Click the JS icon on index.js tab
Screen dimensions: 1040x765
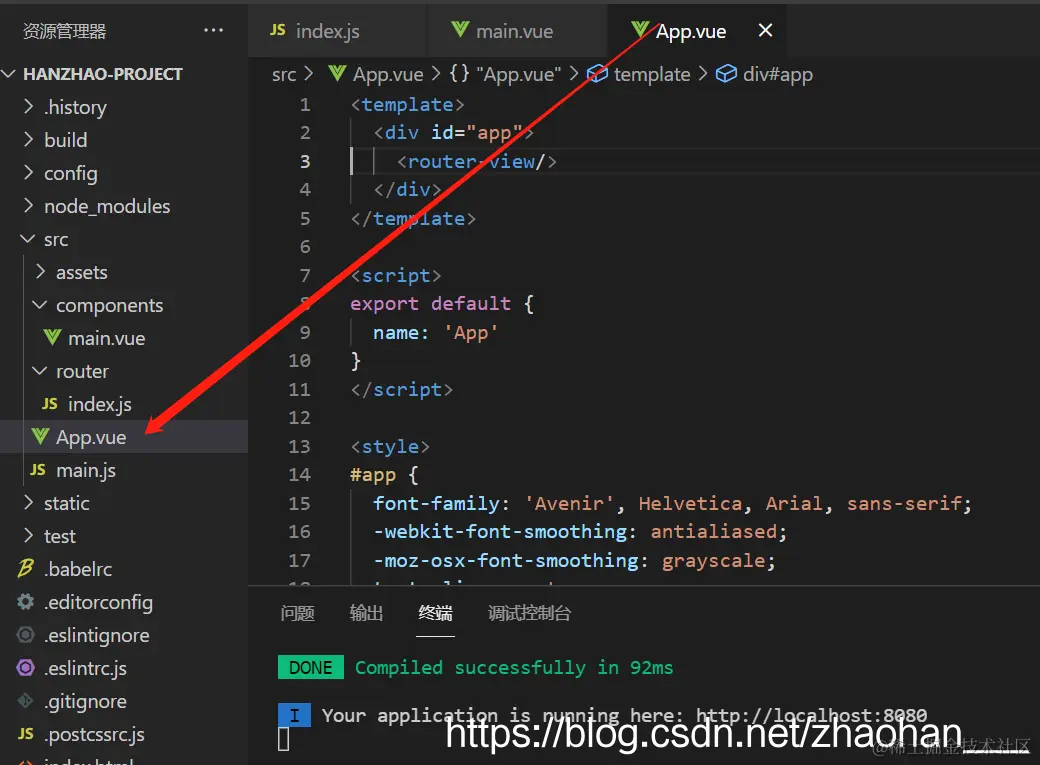277,30
